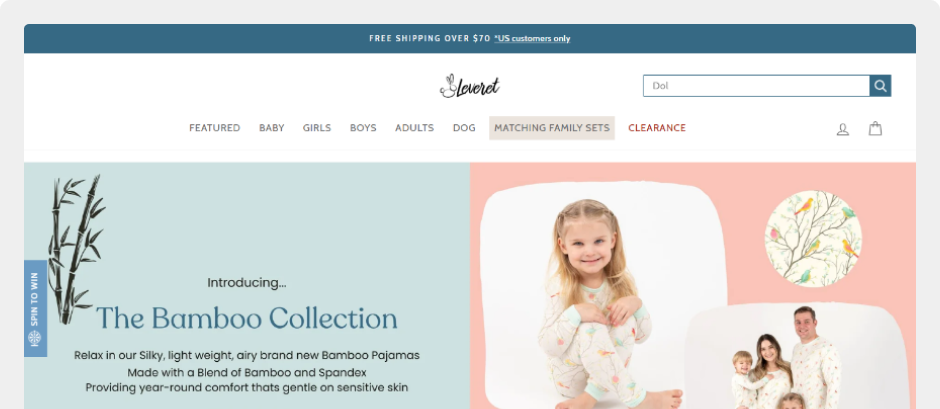Click the magnifying glass search button

click(x=880, y=86)
